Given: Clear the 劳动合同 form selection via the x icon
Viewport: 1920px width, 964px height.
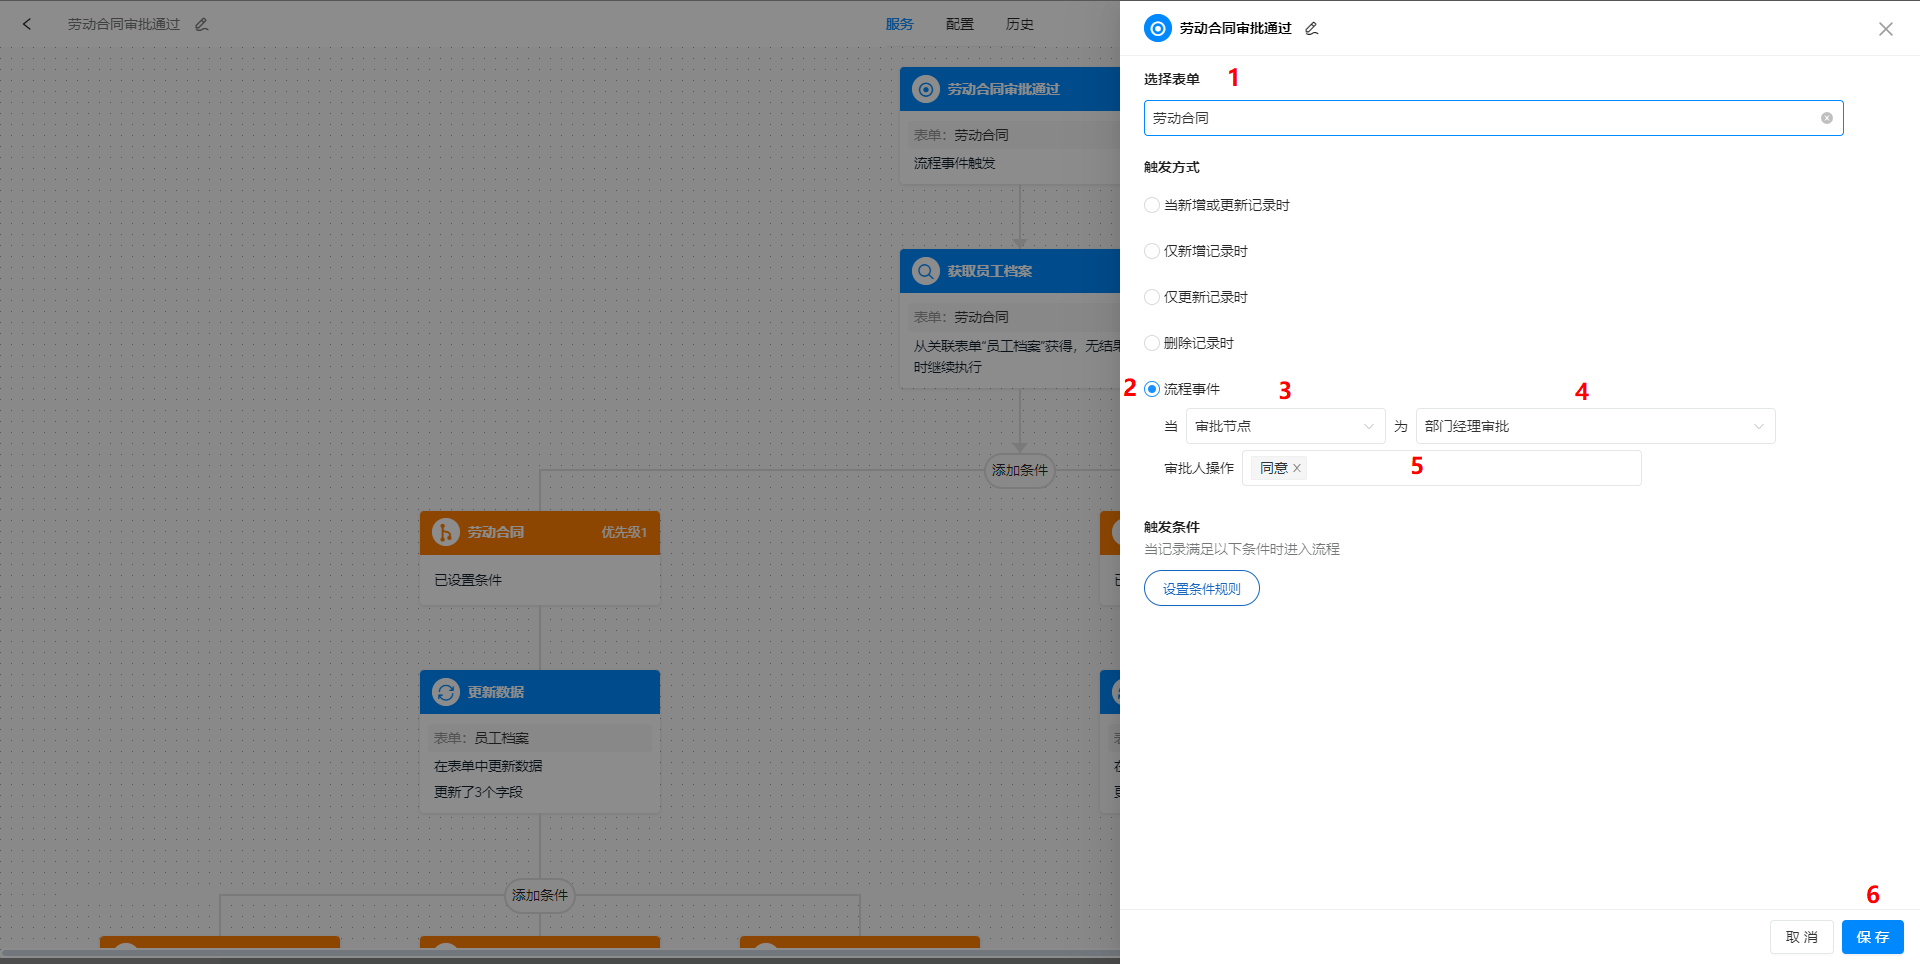Looking at the screenshot, I should [1826, 117].
